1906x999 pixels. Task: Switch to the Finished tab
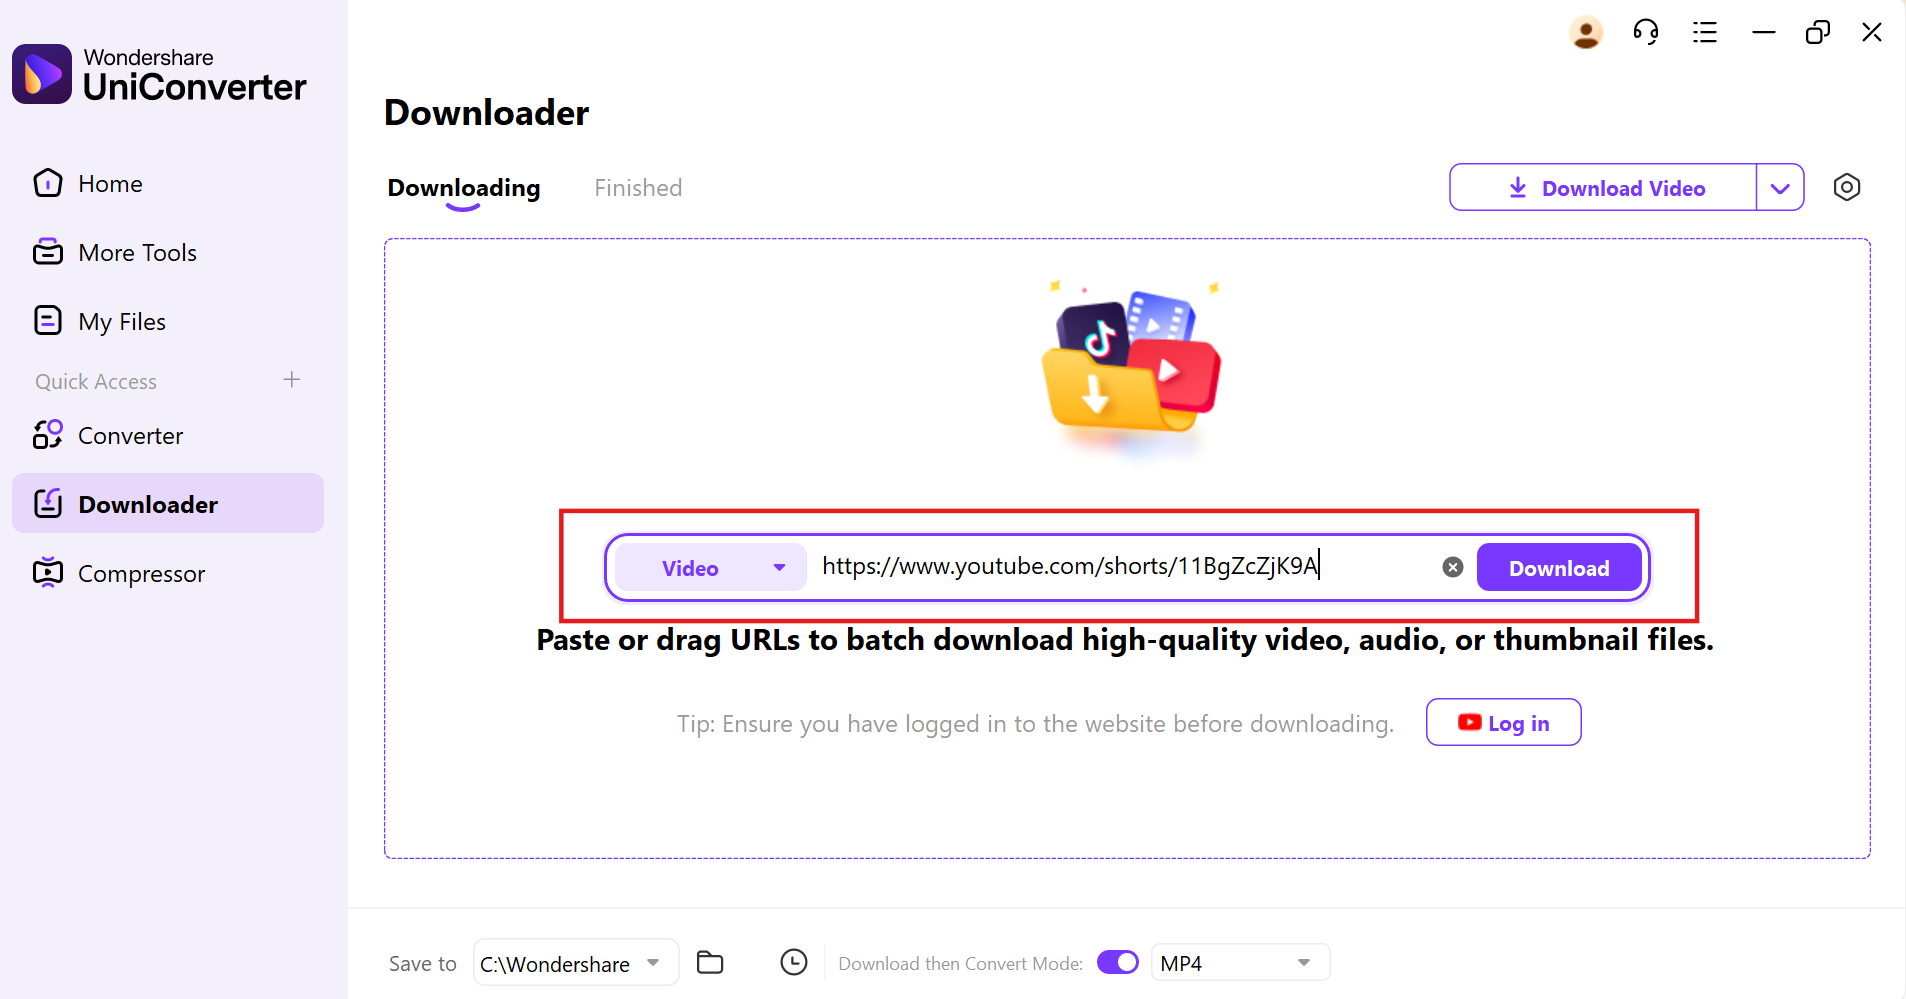point(638,188)
